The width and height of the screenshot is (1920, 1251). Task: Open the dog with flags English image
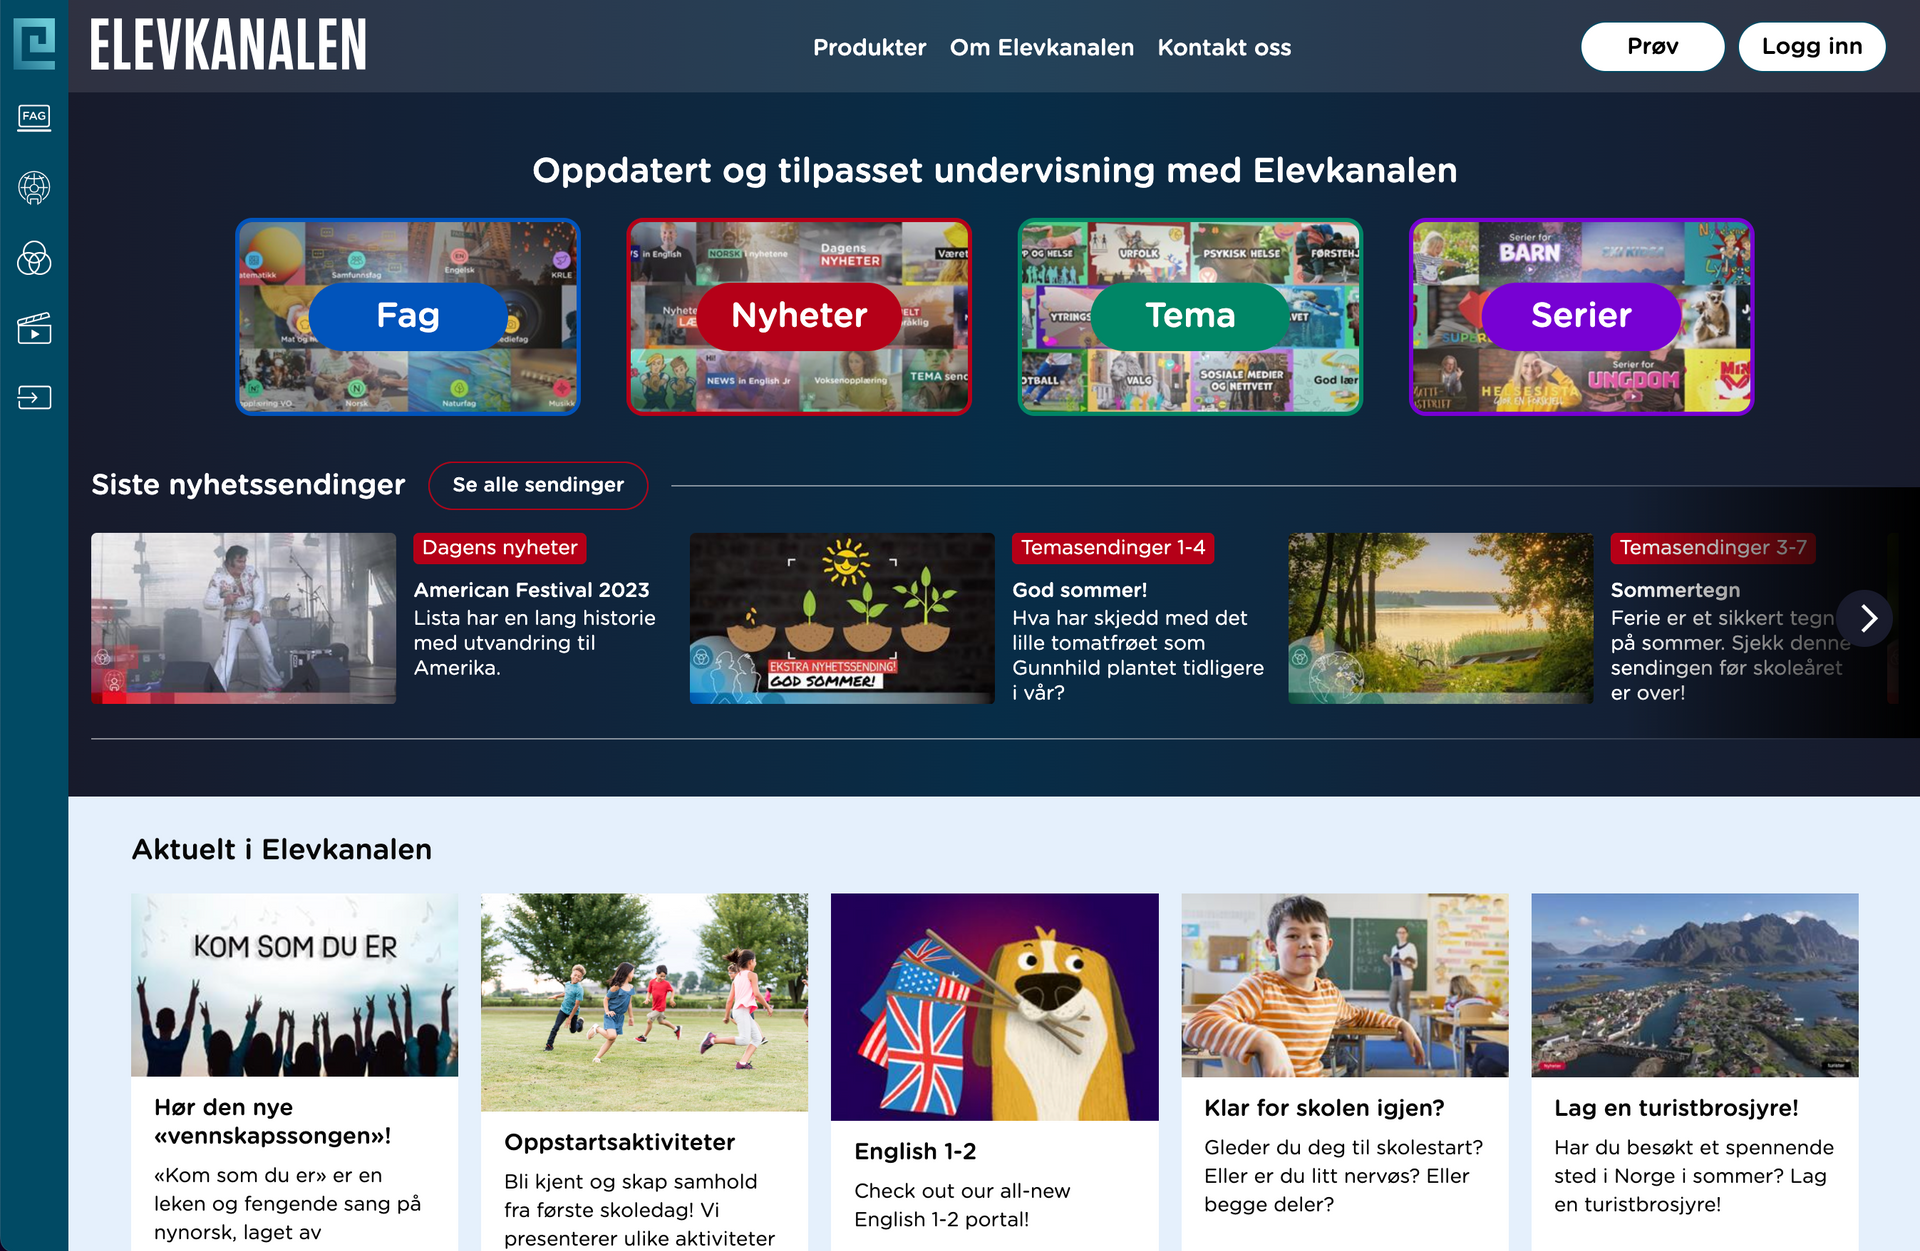[994, 1007]
